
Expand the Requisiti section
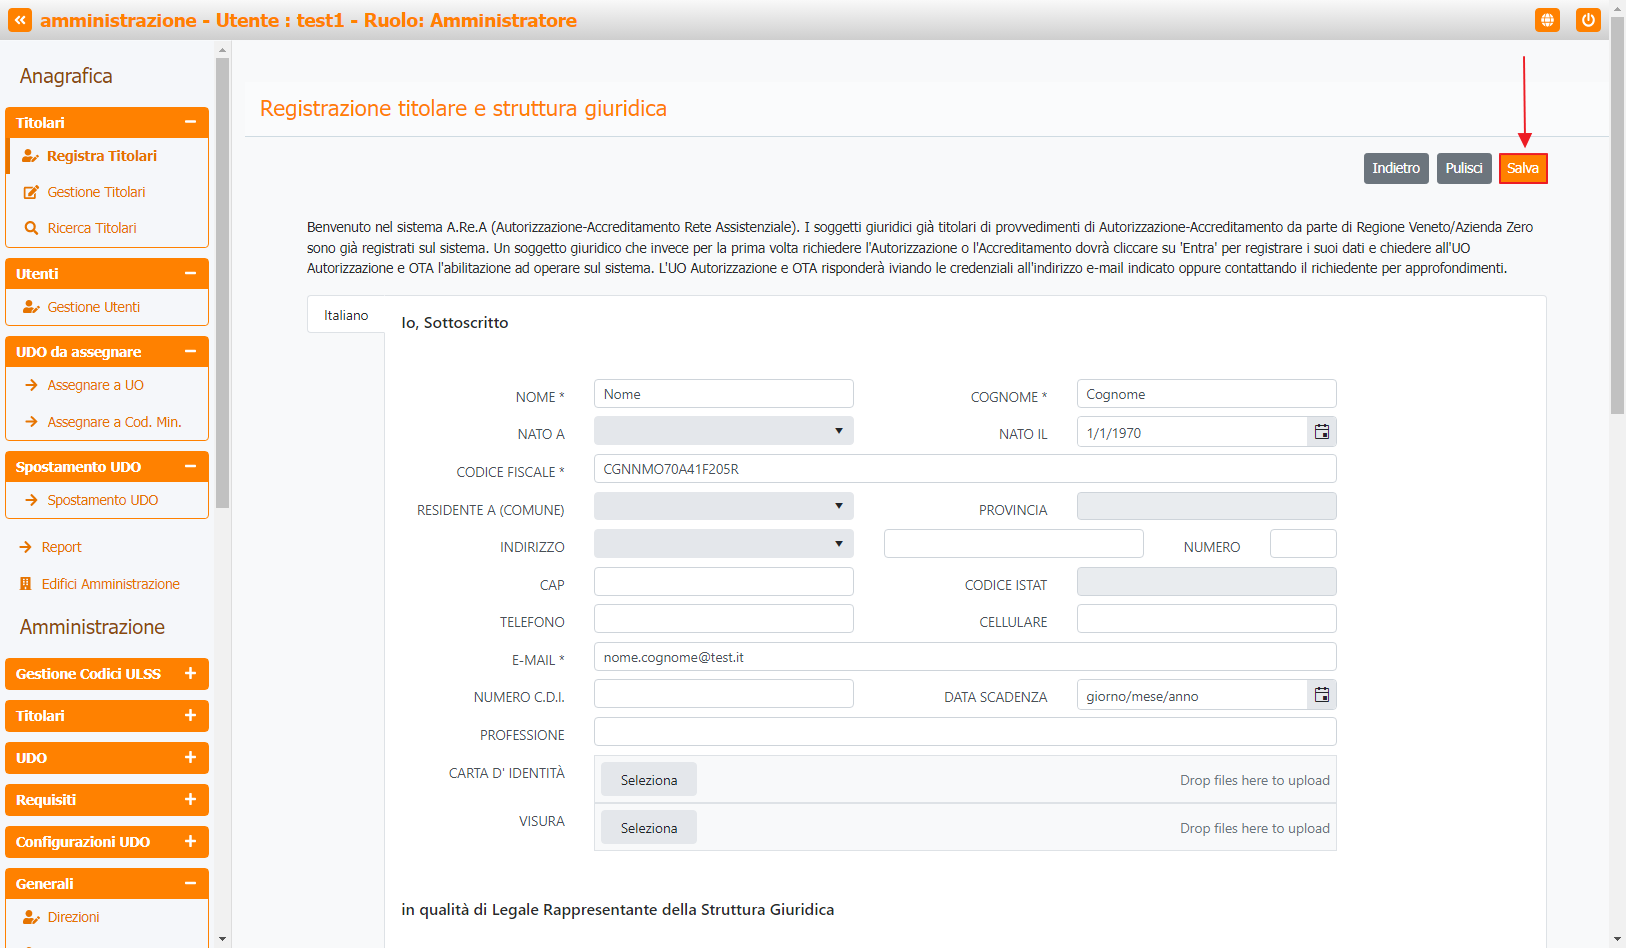pyautogui.click(x=190, y=800)
